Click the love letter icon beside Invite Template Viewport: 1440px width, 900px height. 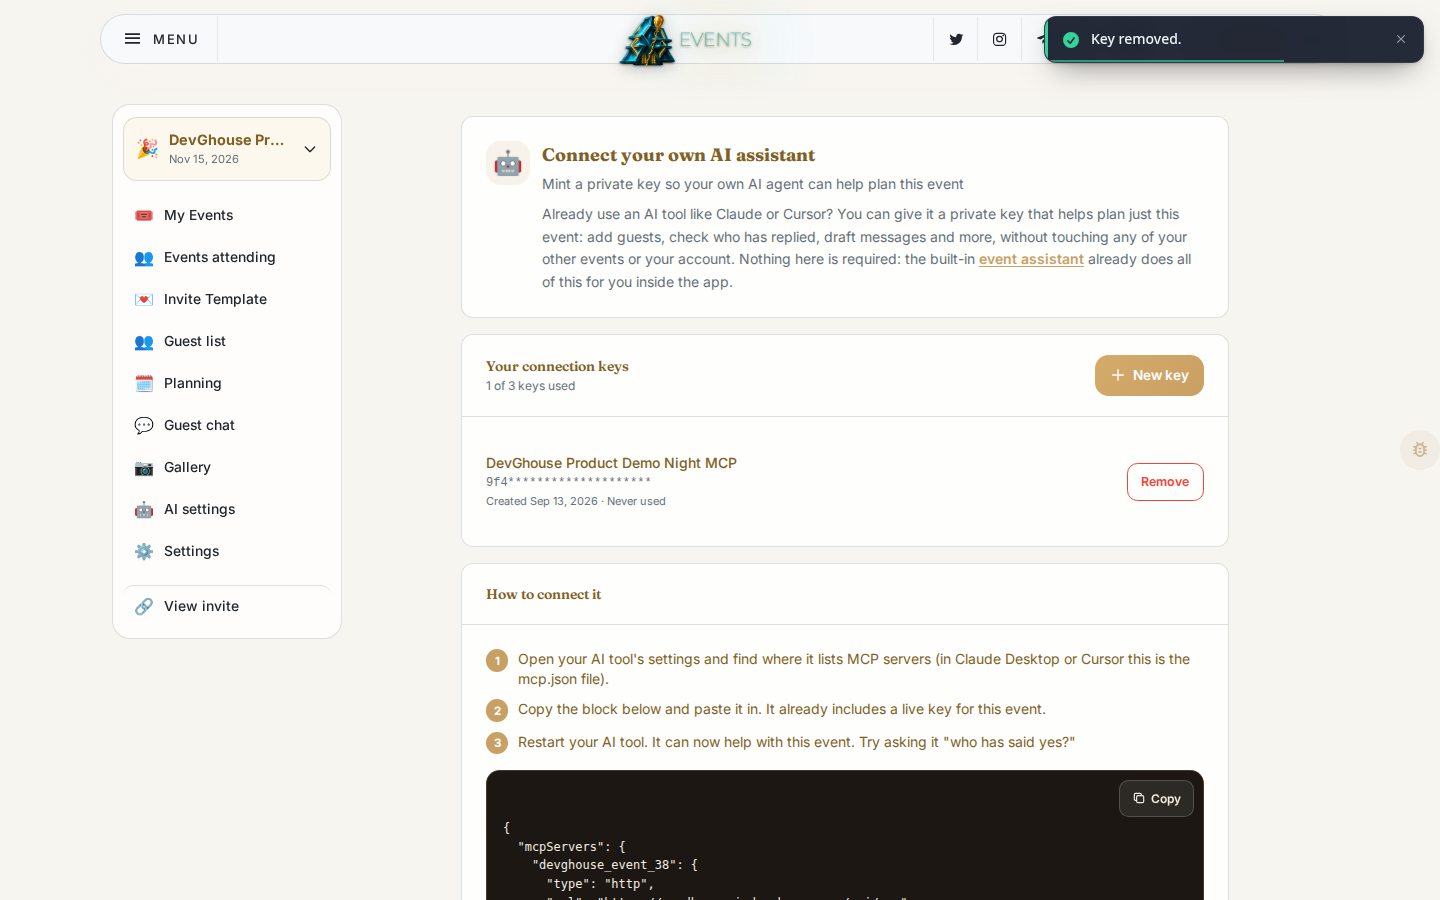(144, 300)
